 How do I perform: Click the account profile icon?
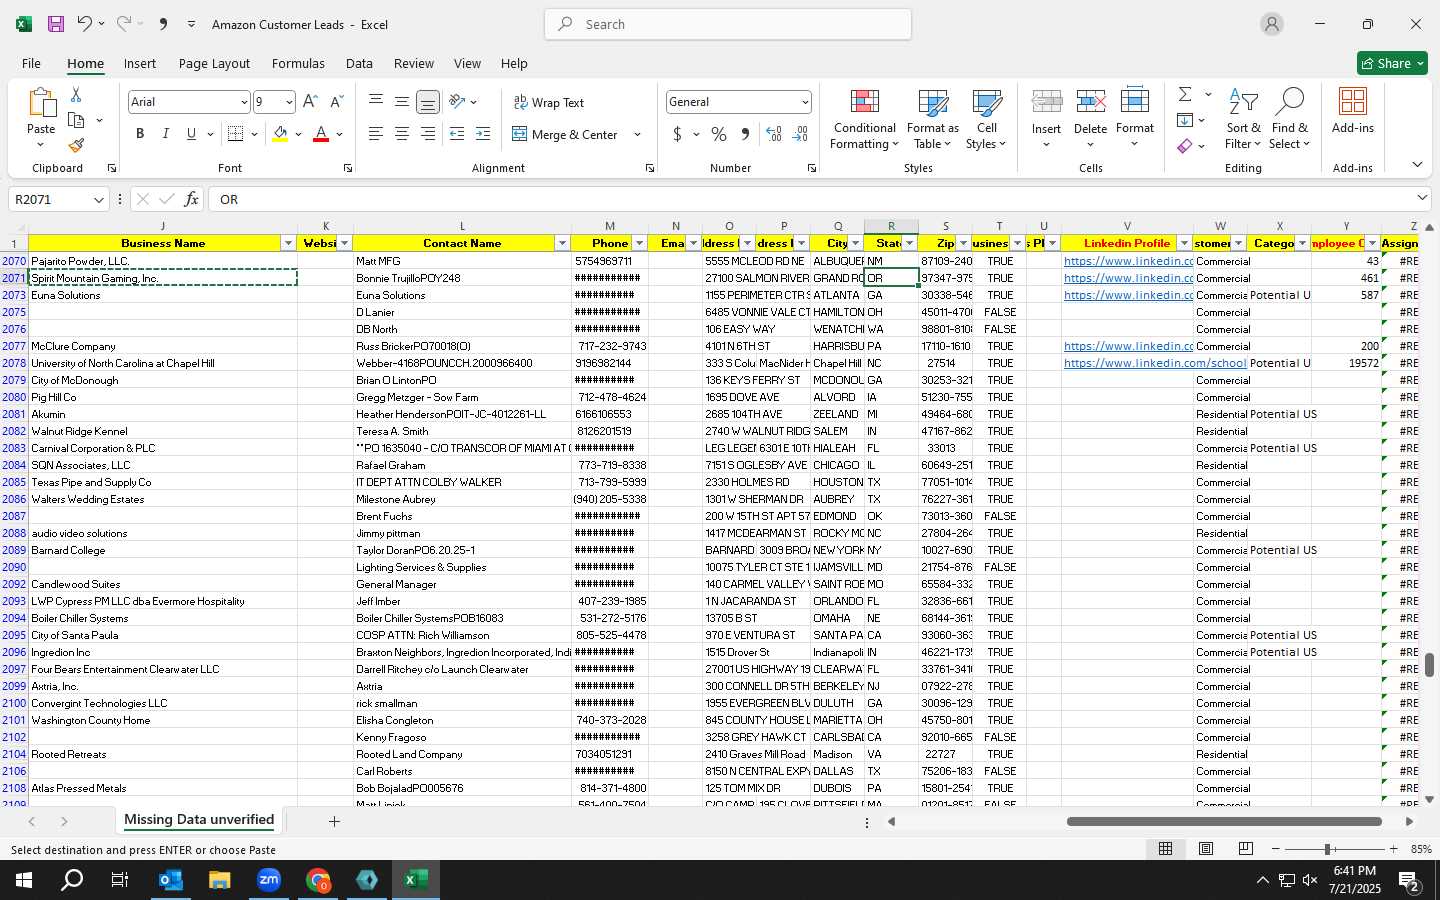(x=1272, y=24)
